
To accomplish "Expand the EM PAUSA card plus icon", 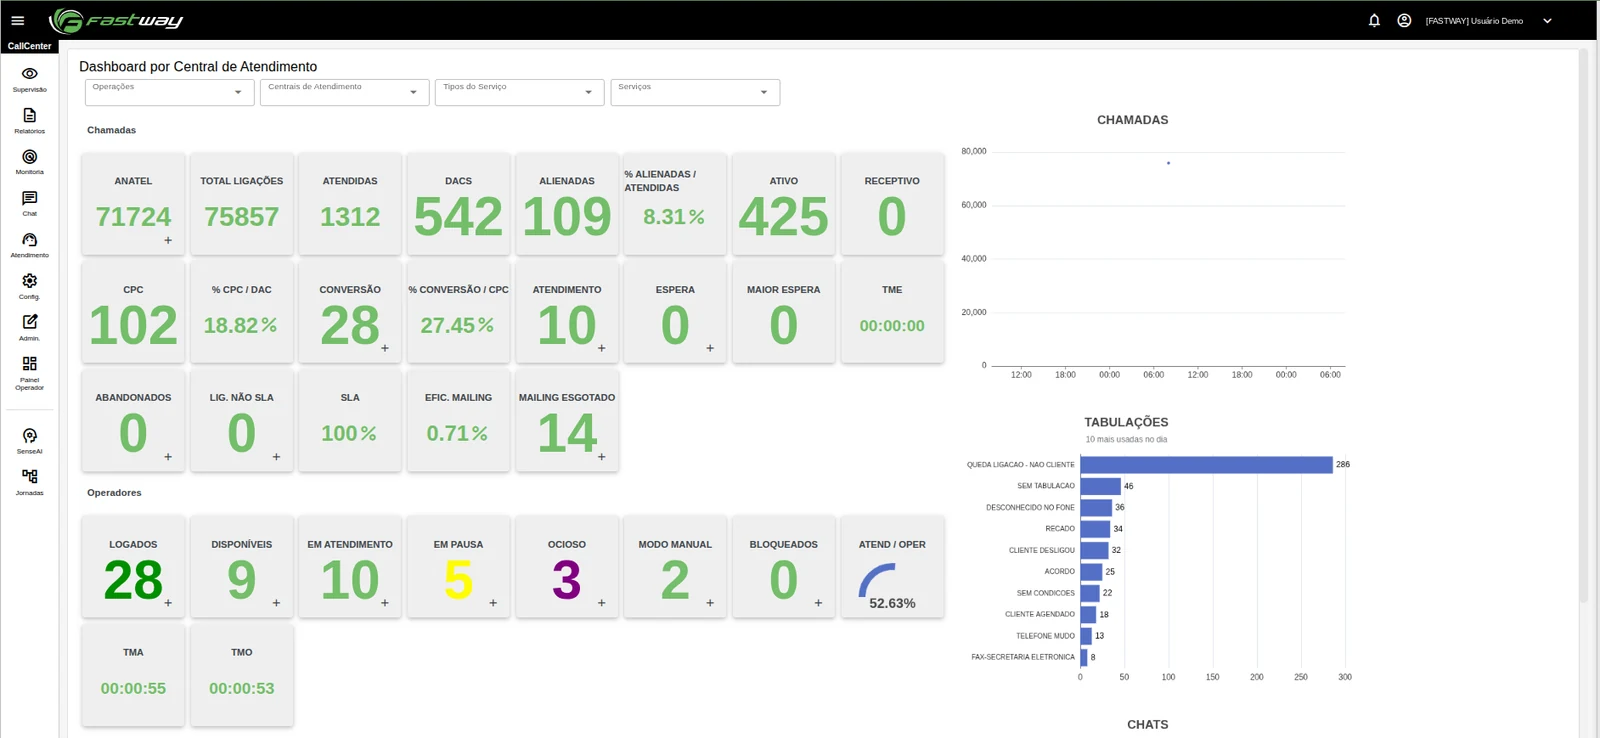I will click(493, 603).
